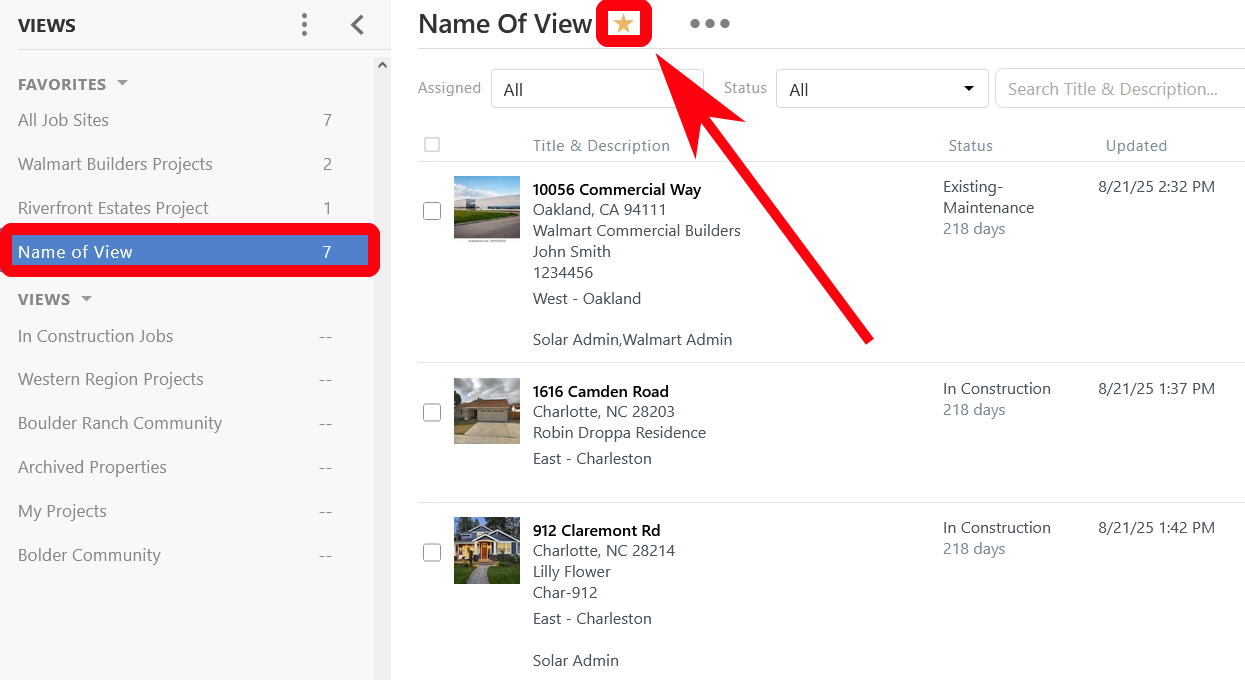Open the Assigned filter dropdown
The height and width of the screenshot is (680, 1245).
pos(596,89)
